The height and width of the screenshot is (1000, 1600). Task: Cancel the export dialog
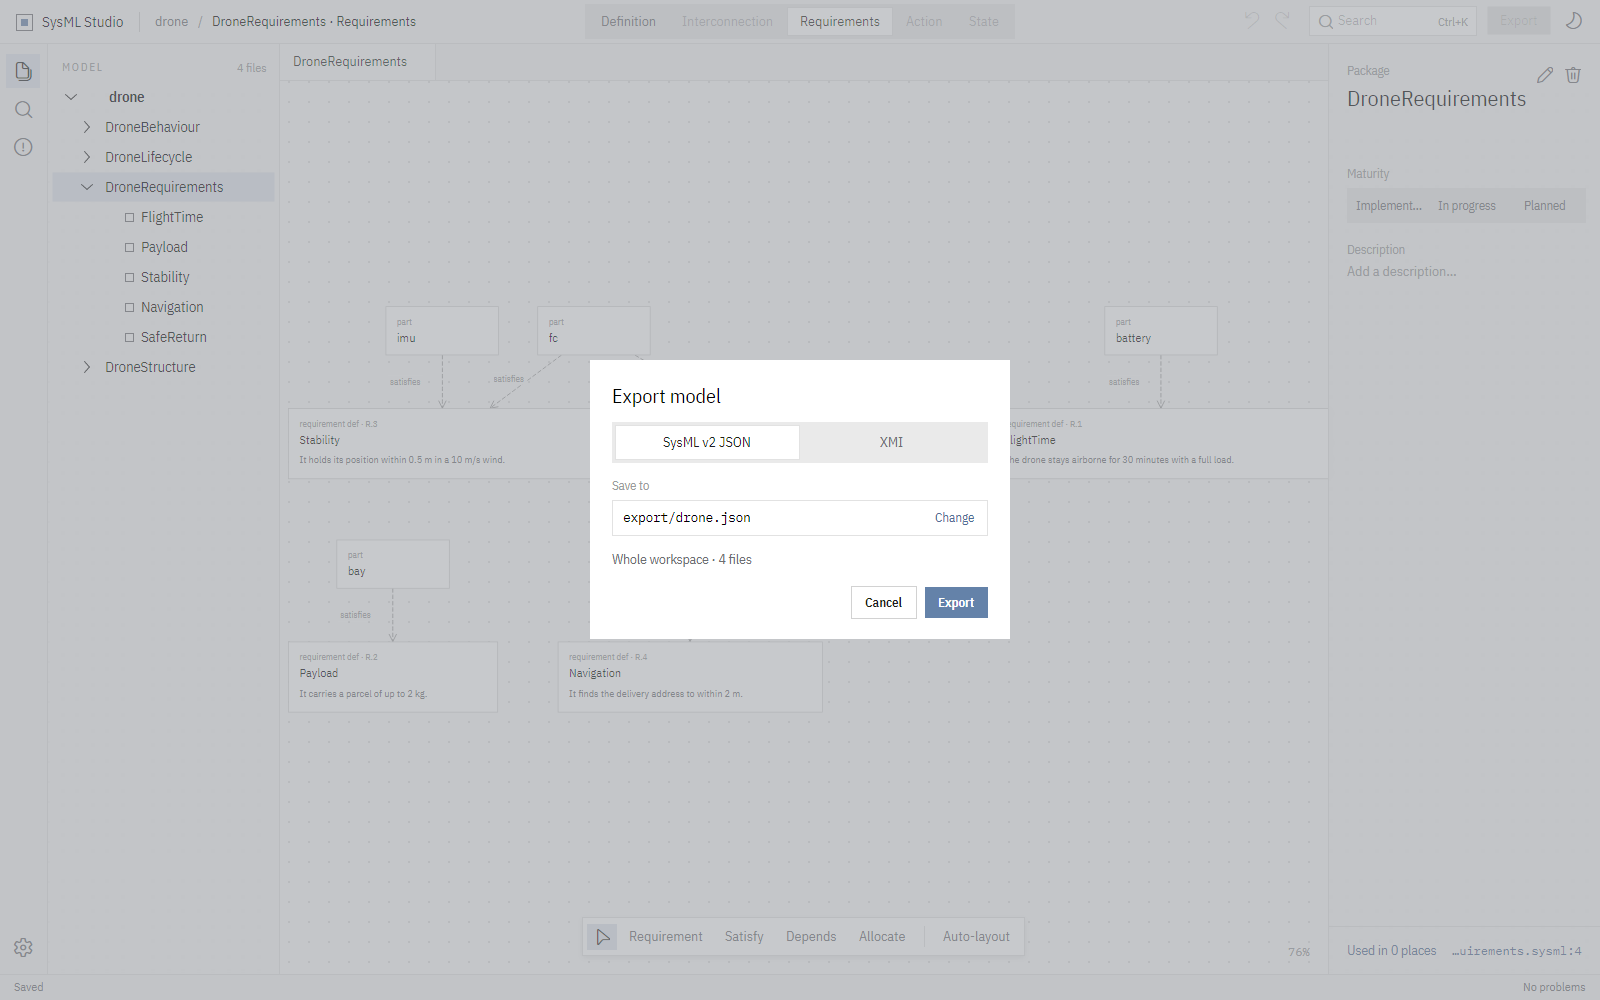(x=884, y=603)
